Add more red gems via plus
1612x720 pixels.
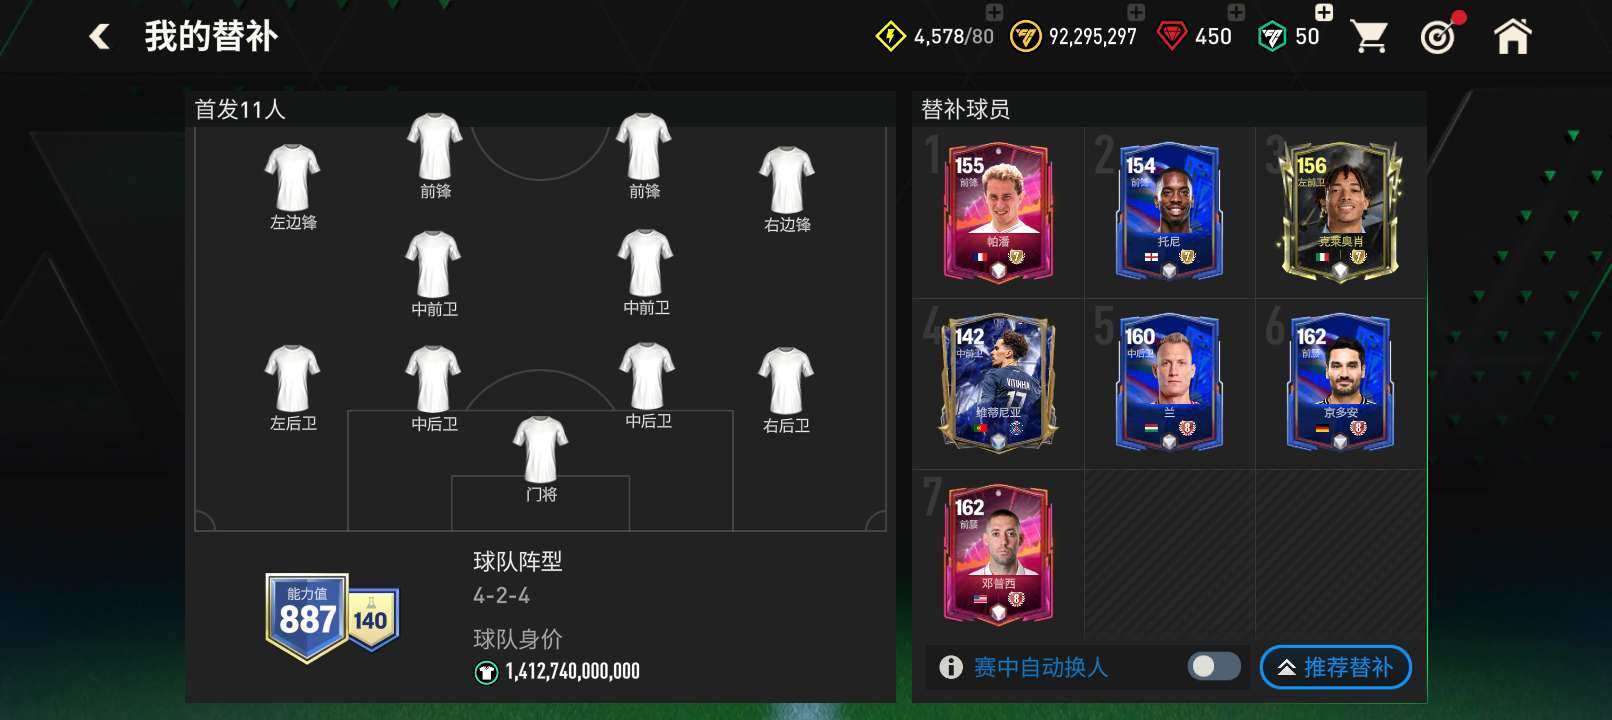coord(1236,12)
